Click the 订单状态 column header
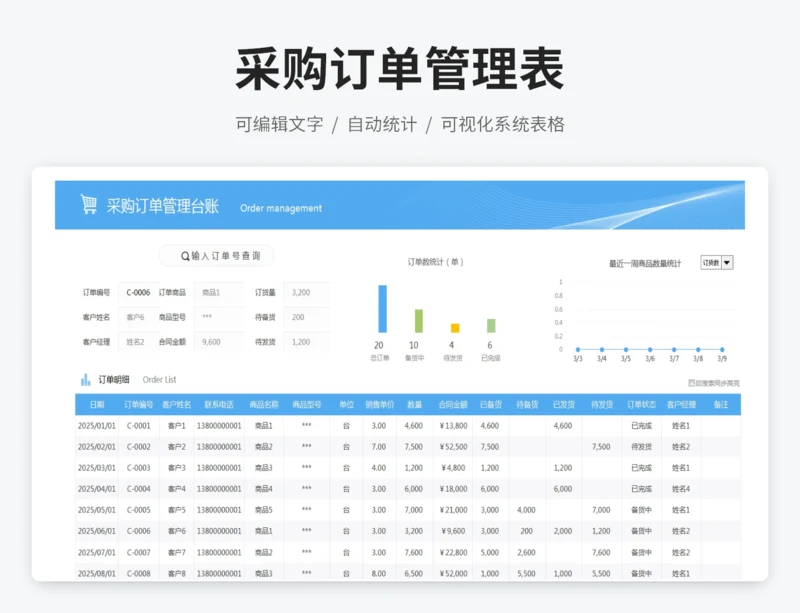The width and height of the screenshot is (800, 613). [641, 405]
